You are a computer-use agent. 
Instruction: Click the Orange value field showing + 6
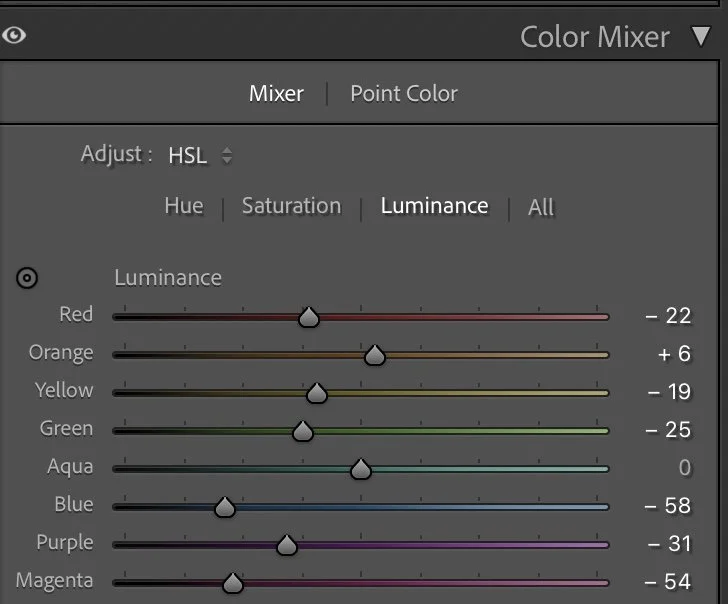[x=674, y=354]
